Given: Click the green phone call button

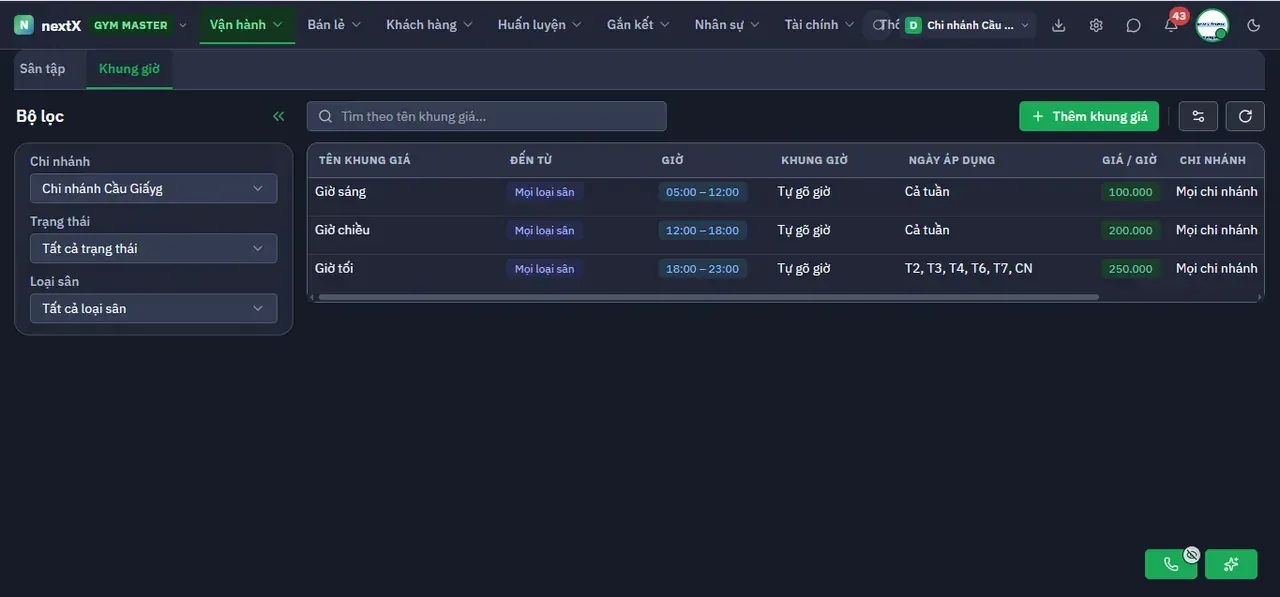Looking at the screenshot, I should (x=1171, y=564).
